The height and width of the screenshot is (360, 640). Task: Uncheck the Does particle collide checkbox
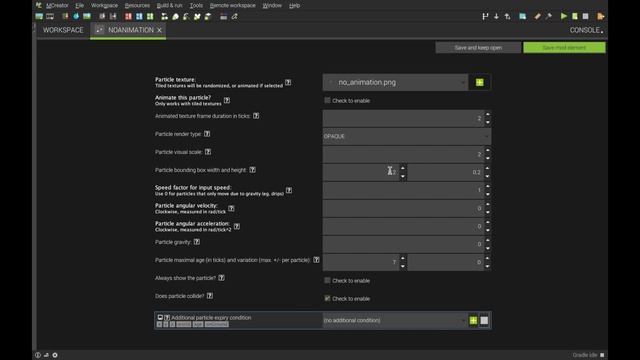(327, 298)
